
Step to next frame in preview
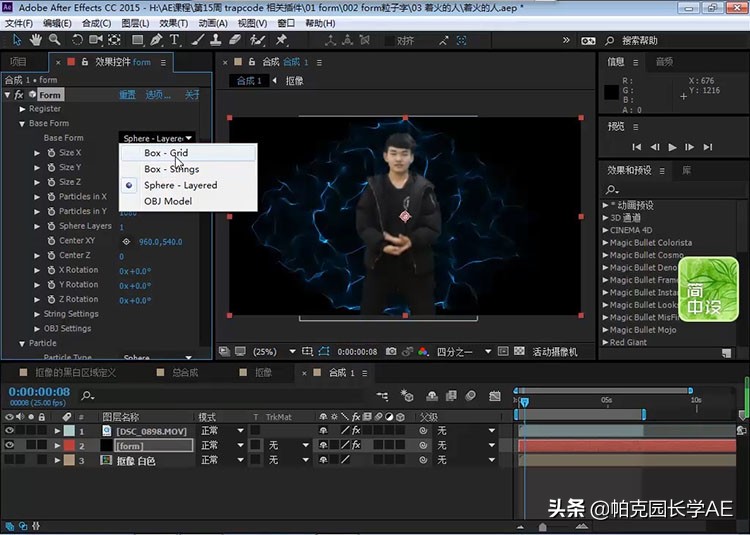tap(689, 147)
